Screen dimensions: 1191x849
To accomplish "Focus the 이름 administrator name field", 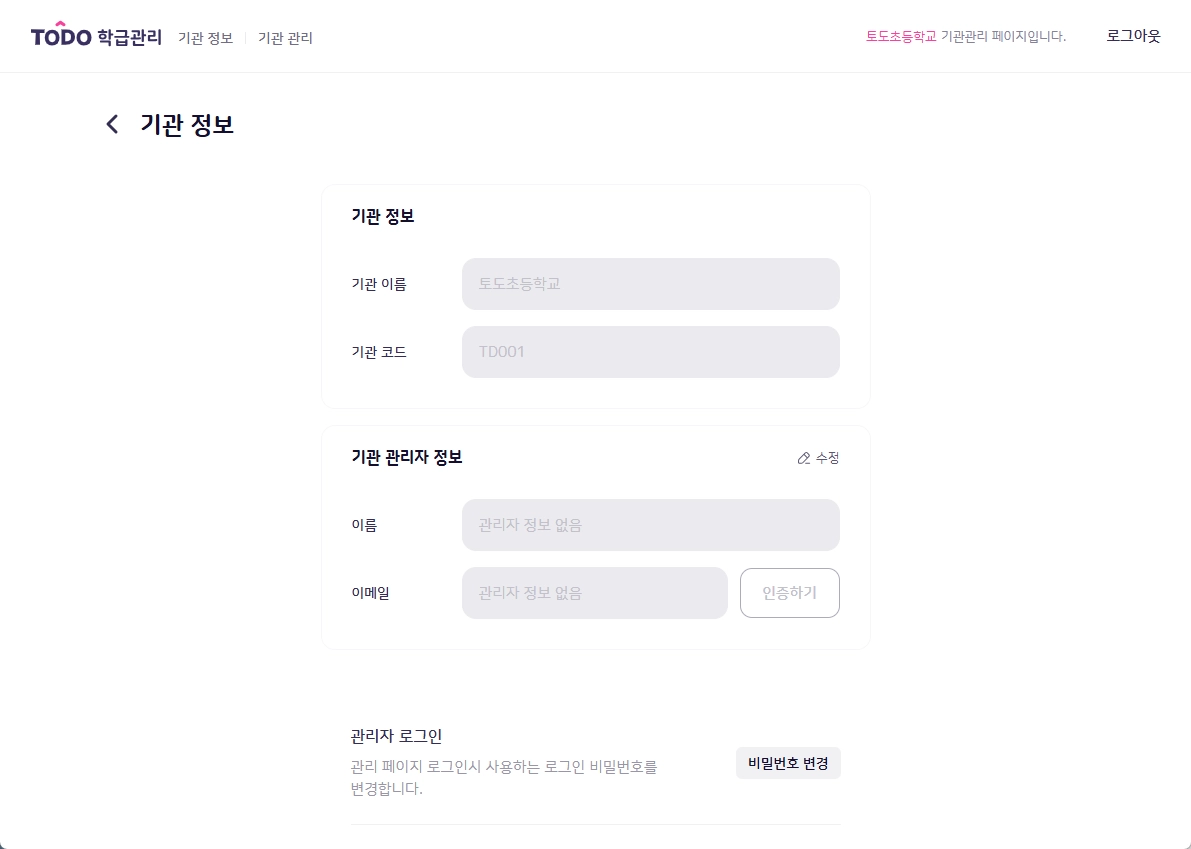I will tap(650, 525).
